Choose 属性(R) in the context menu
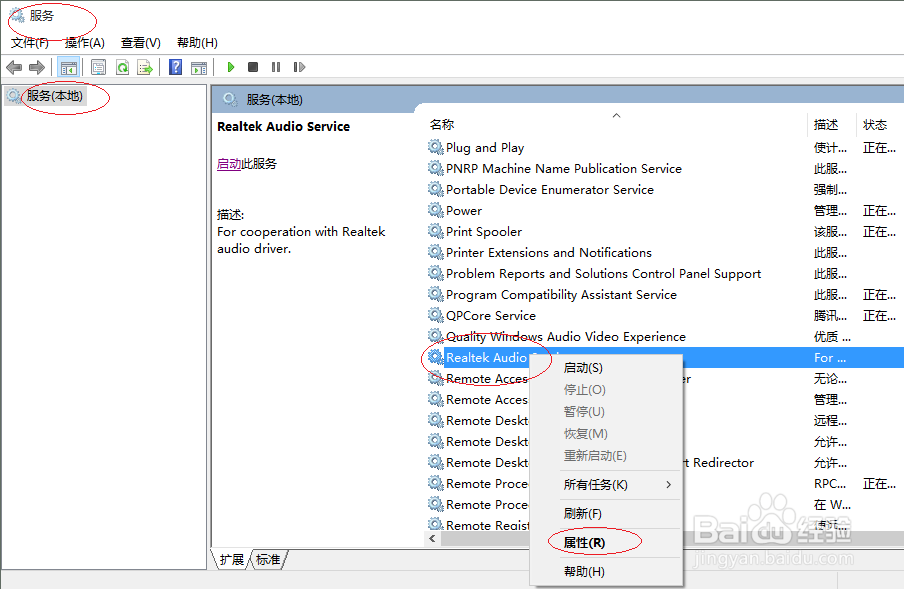This screenshot has height=589, width=904. coord(606,542)
